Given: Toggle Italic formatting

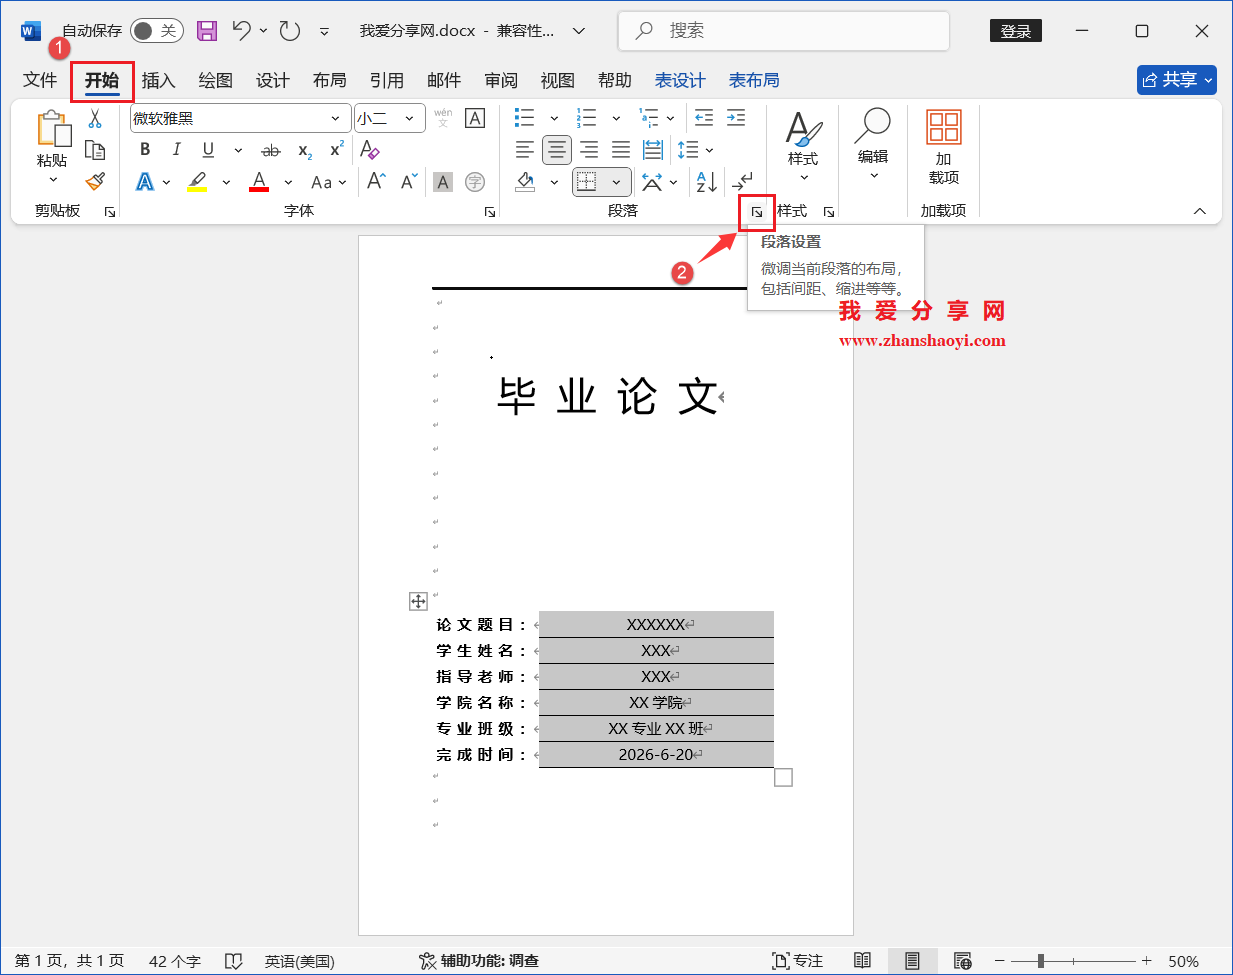Looking at the screenshot, I should coord(177,150).
